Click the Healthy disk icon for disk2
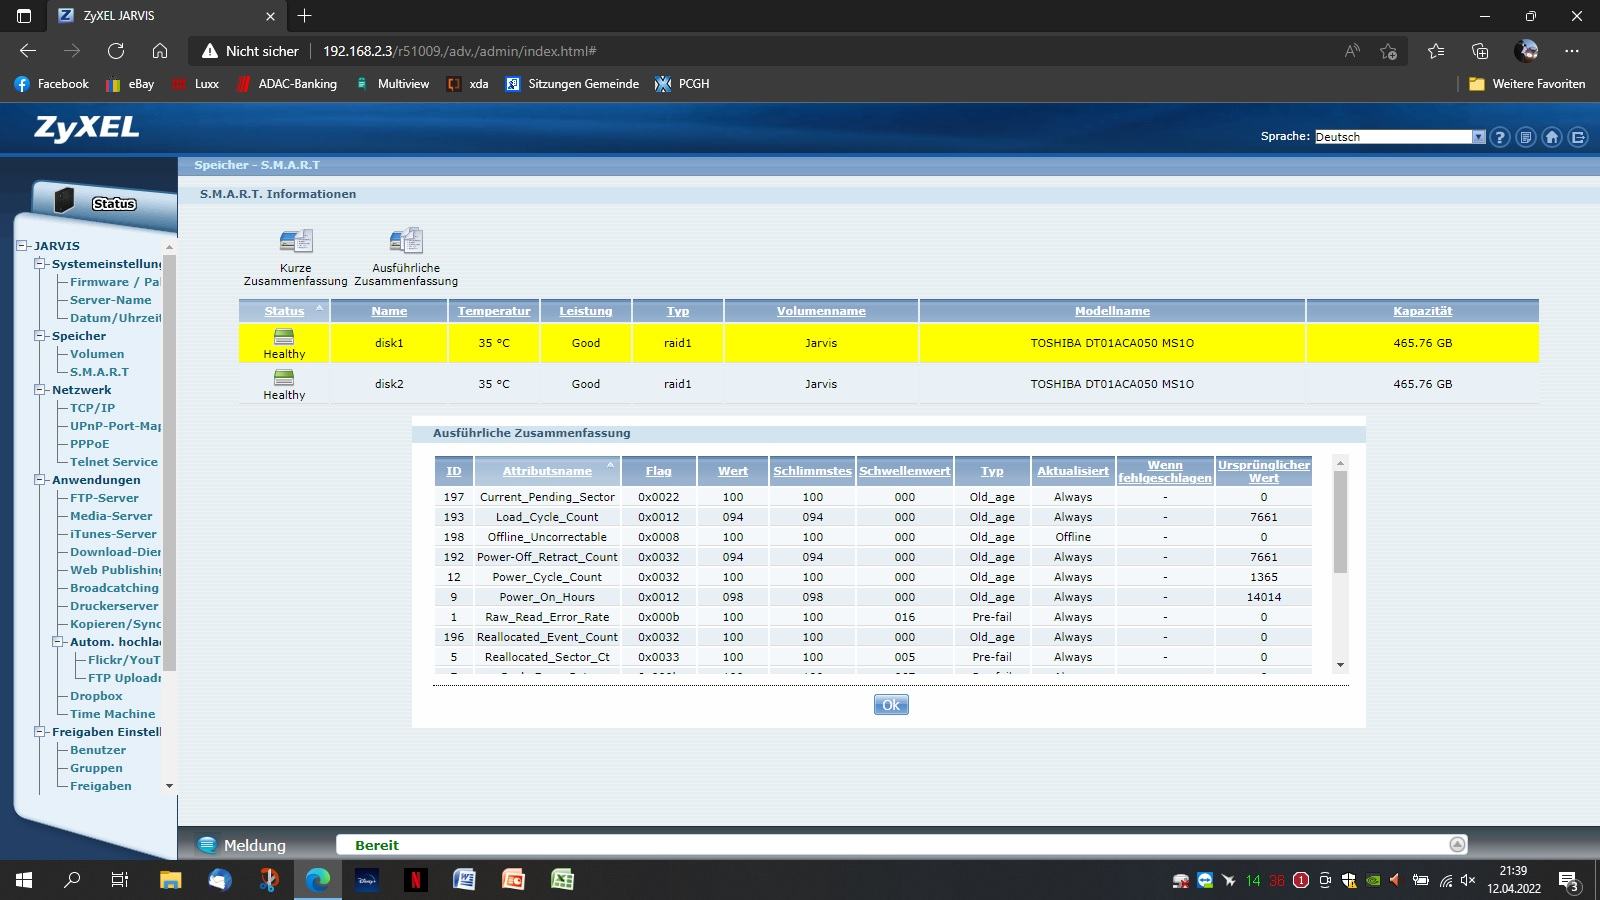Viewport: 1600px width, 900px height. coord(284,377)
